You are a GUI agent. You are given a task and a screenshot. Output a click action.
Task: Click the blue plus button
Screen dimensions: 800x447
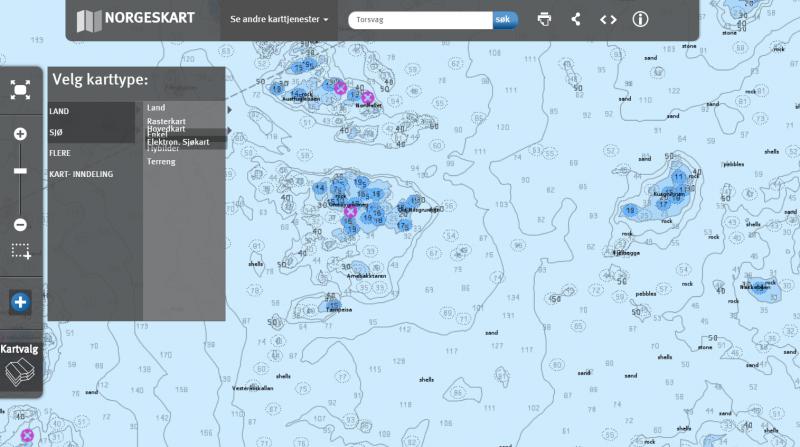[x=20, y=302]
